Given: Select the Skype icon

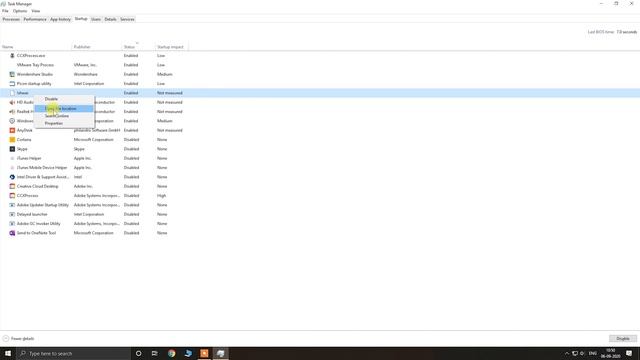Looking at the screenshot, I should tap(12, 149).
